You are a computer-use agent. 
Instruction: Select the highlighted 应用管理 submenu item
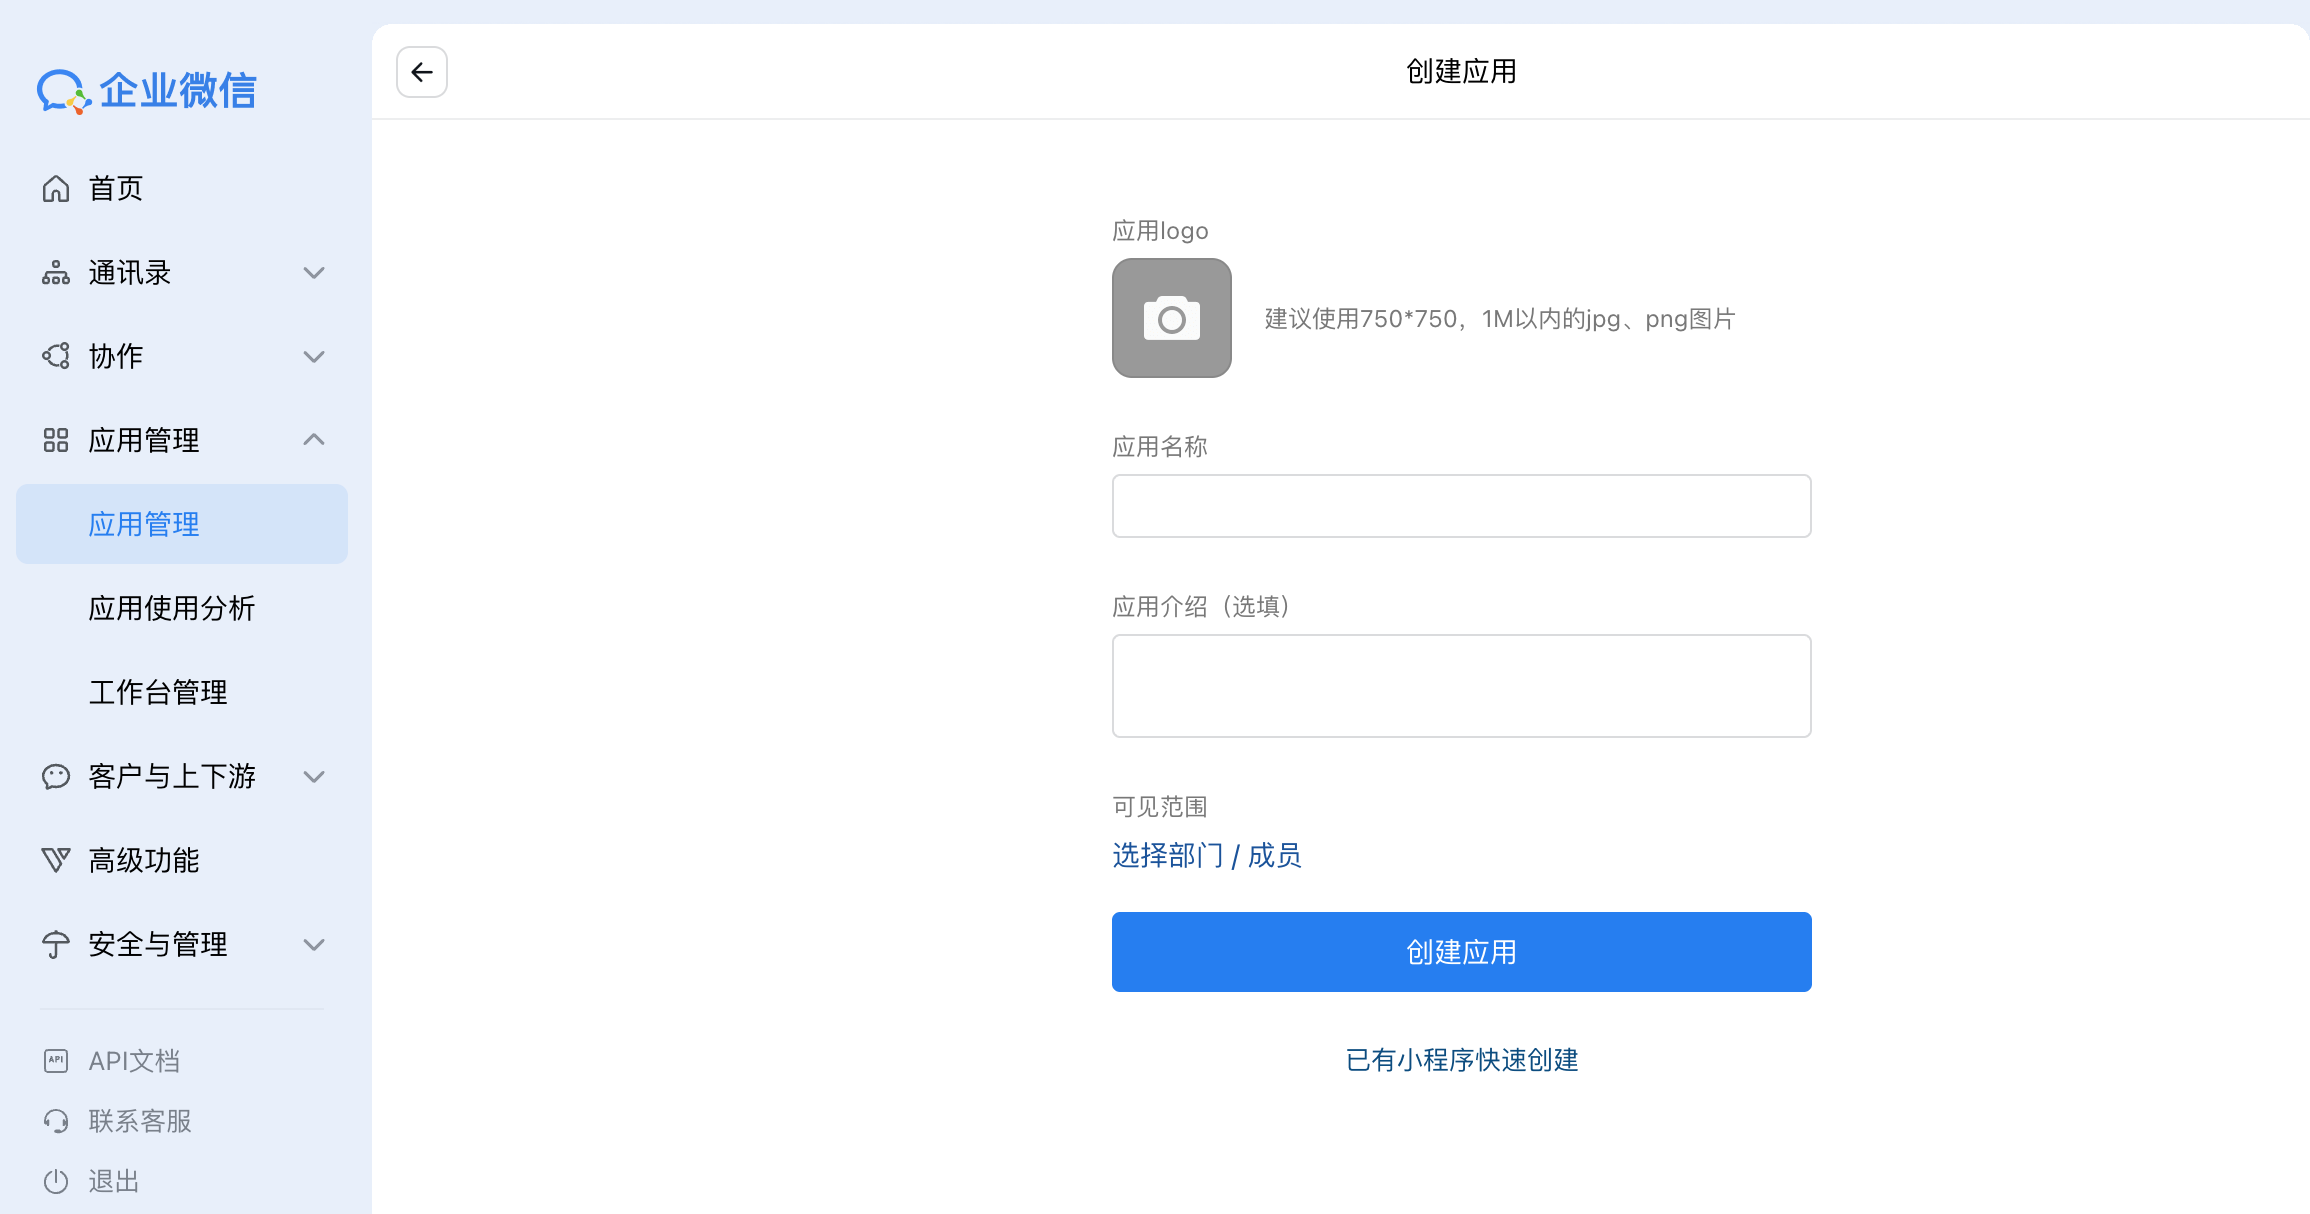144,524
